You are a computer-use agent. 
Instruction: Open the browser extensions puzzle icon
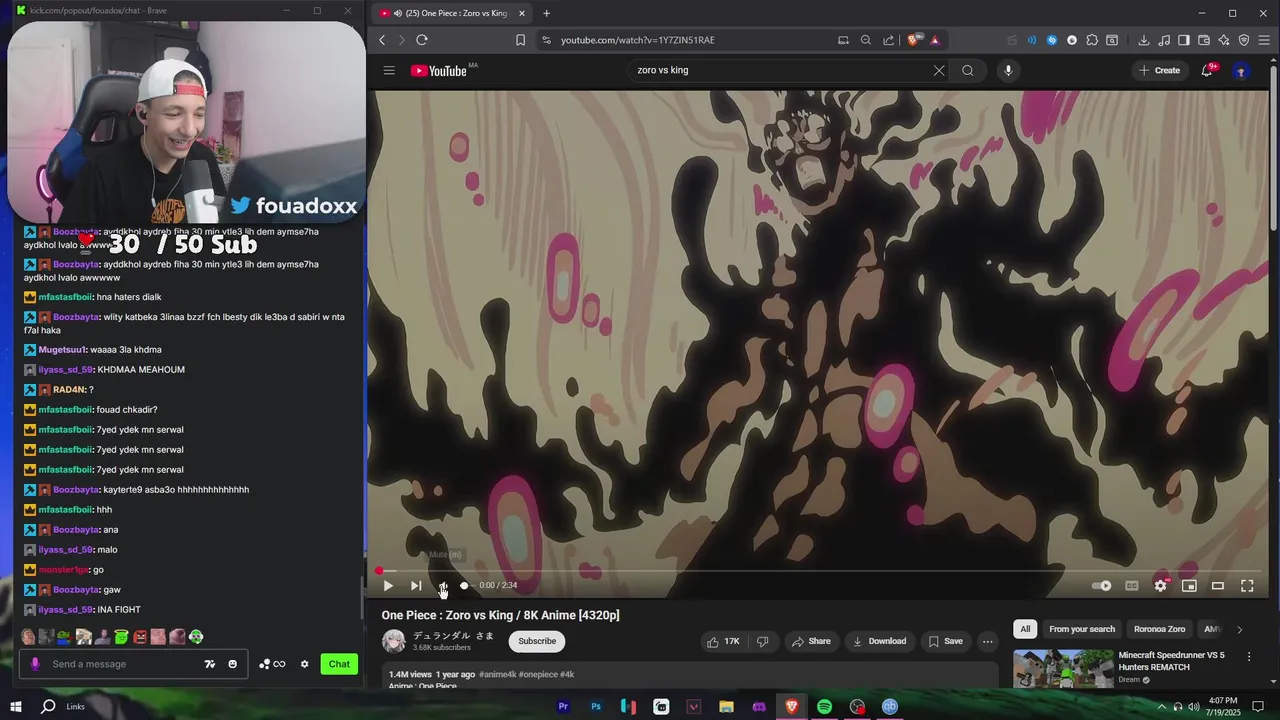1092,40
